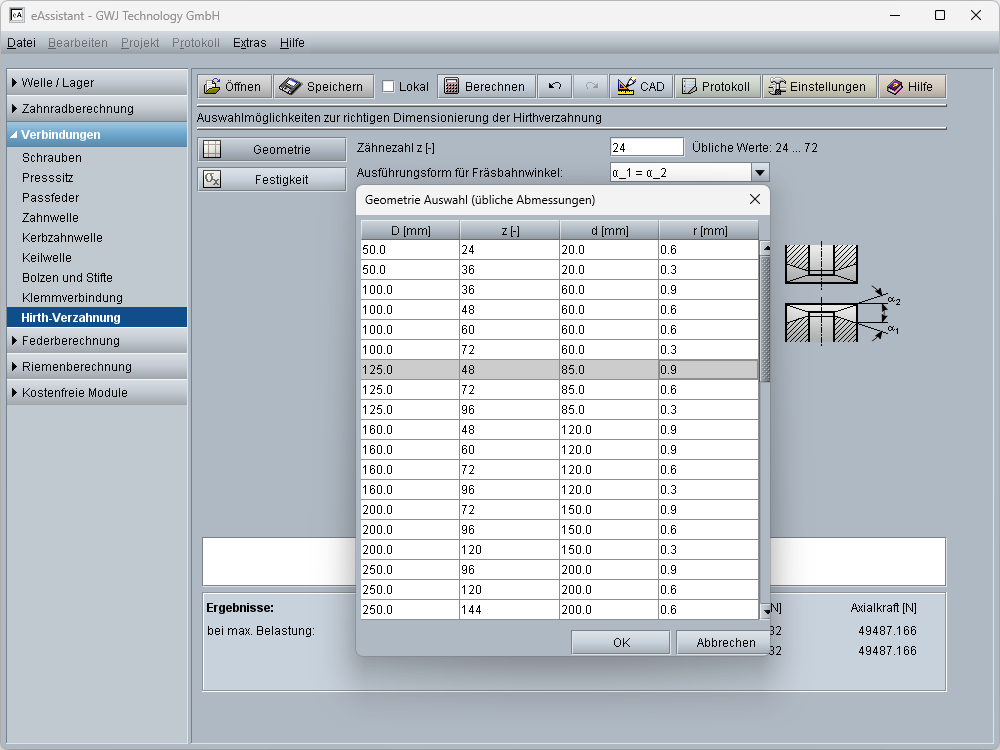Open the Datei menu
The height and width of the screenshot is (750, 1000).
(21, 43)
